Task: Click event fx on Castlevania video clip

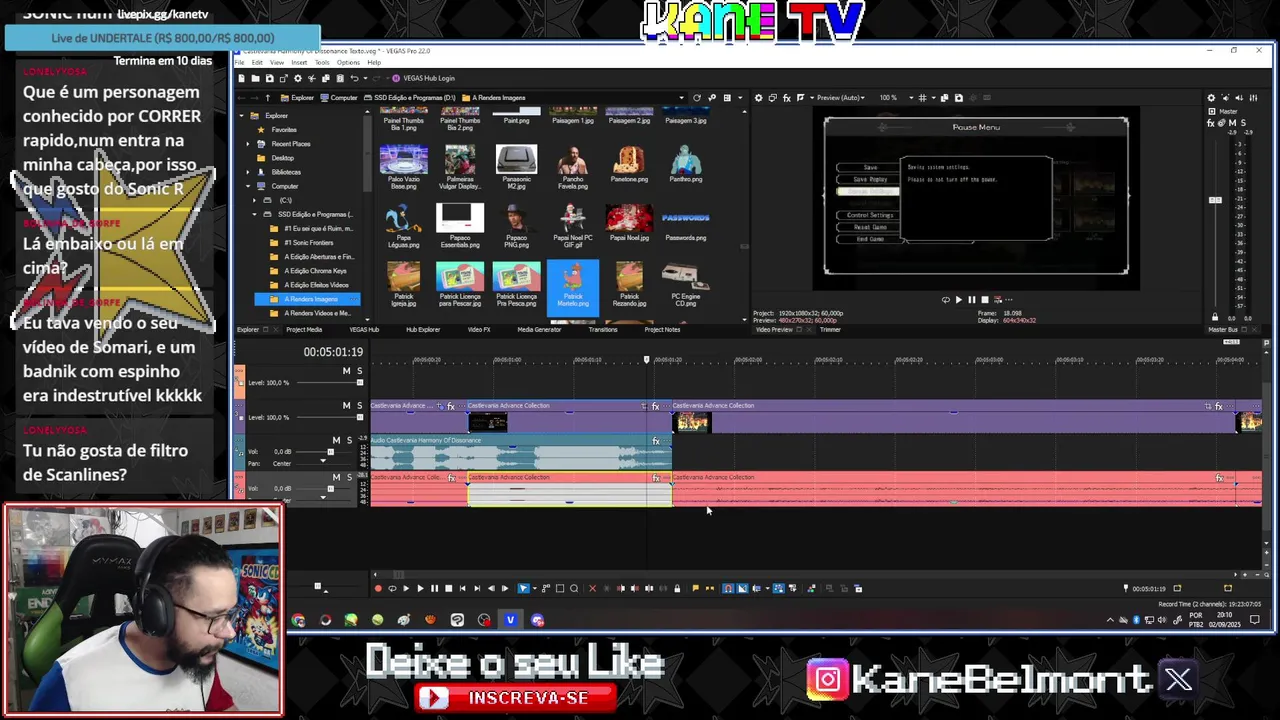Action: pos(655,406)
